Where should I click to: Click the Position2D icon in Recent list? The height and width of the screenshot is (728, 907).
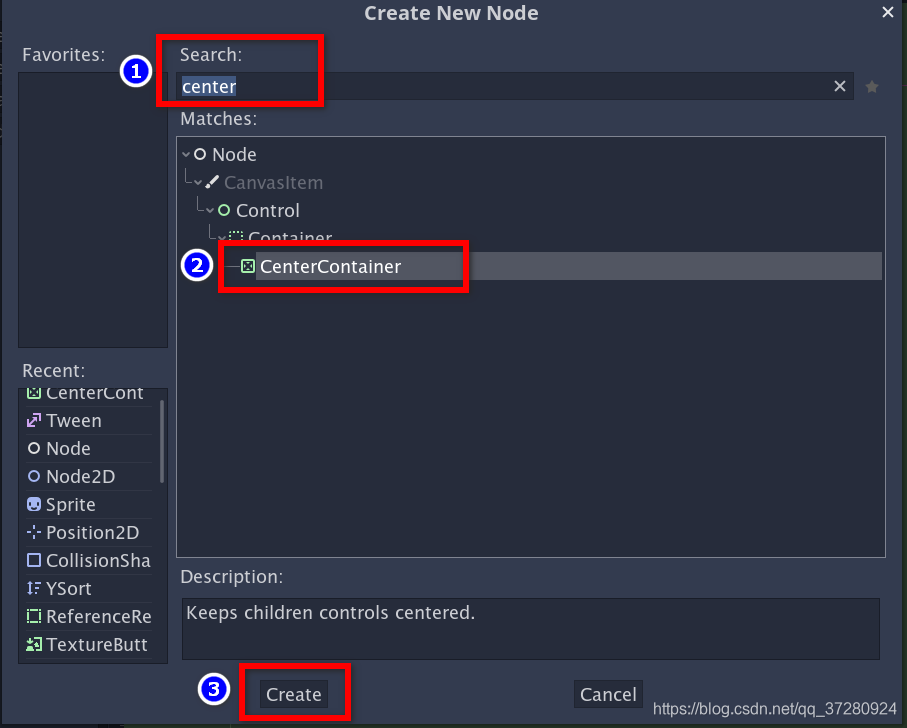(x=34, y=532)
